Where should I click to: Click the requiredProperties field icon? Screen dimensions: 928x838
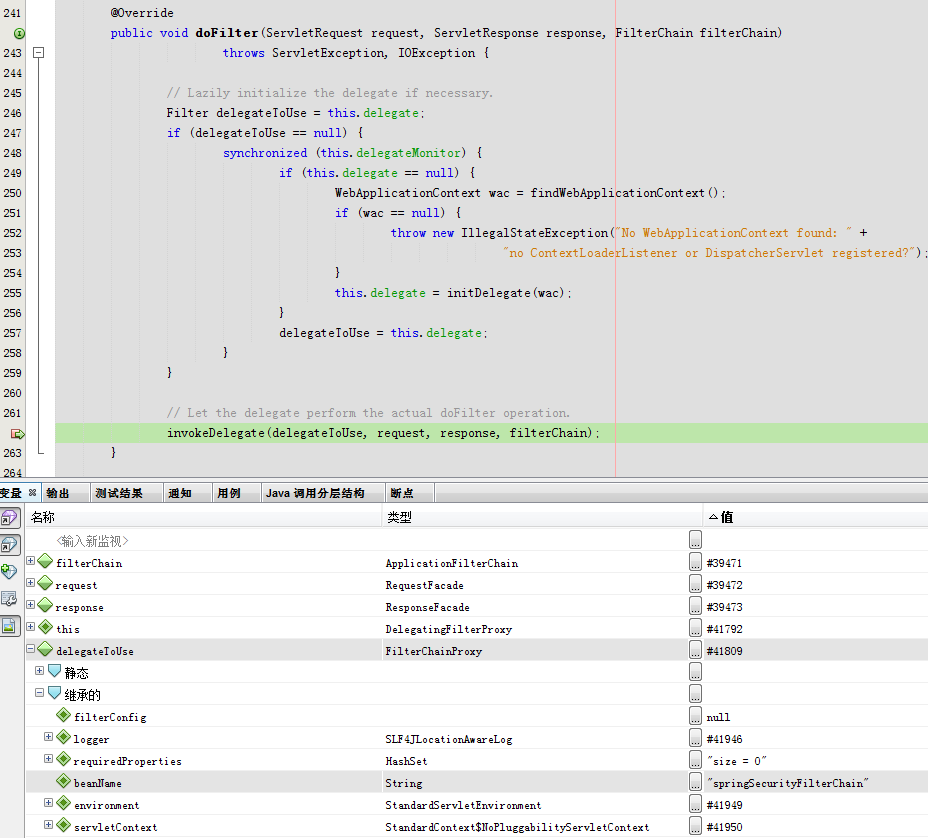63,759
